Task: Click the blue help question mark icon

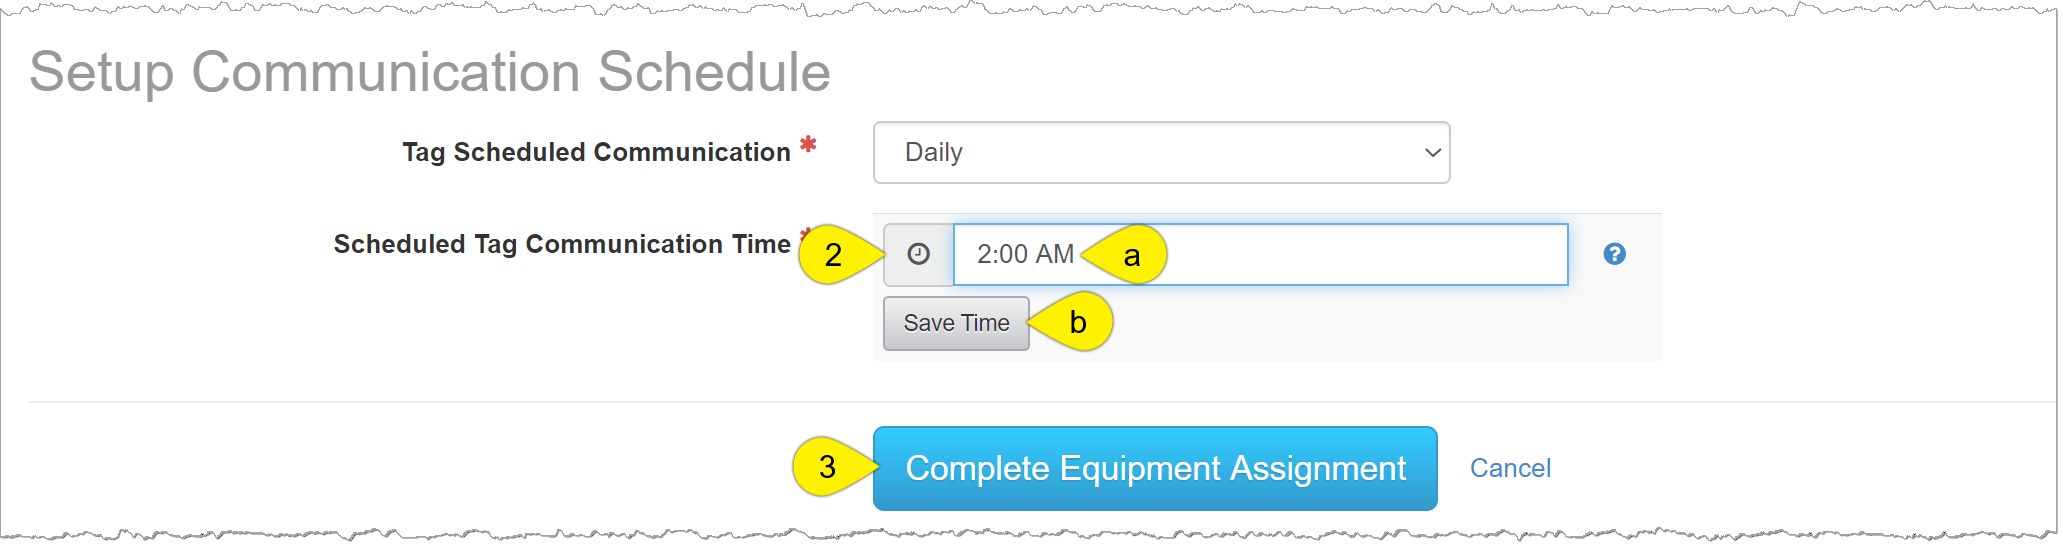Action: [x=1614, y=254]
